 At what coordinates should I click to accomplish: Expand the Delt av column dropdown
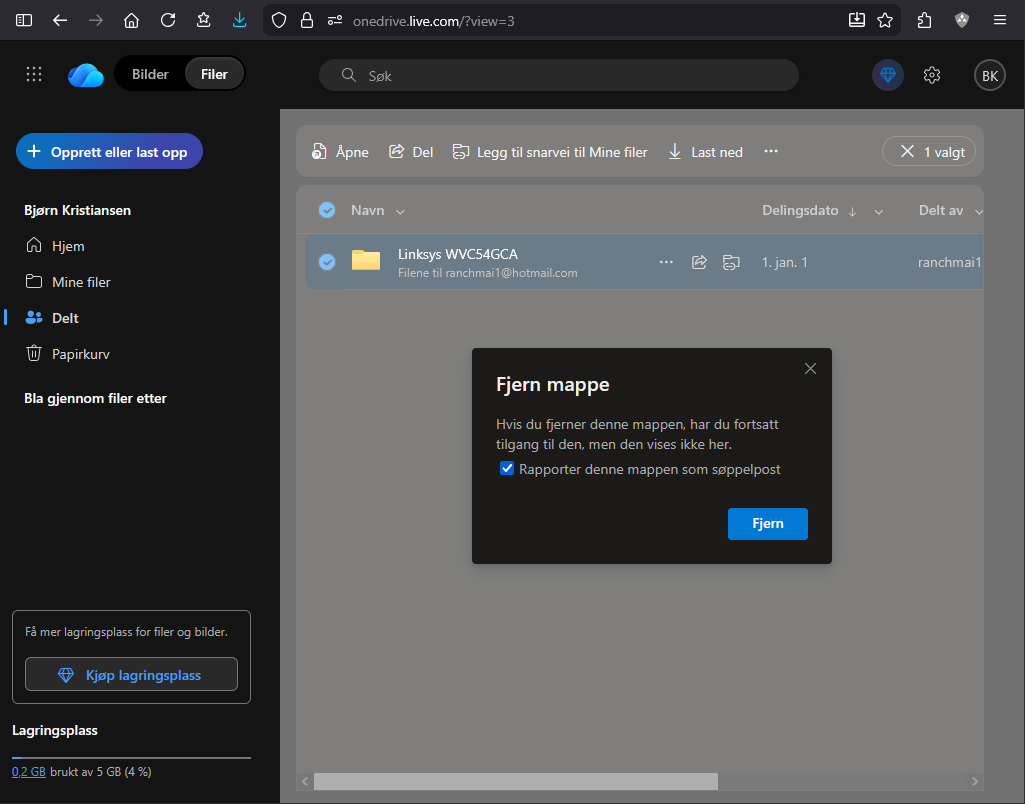pyautogui.click(x=978, y=212)
